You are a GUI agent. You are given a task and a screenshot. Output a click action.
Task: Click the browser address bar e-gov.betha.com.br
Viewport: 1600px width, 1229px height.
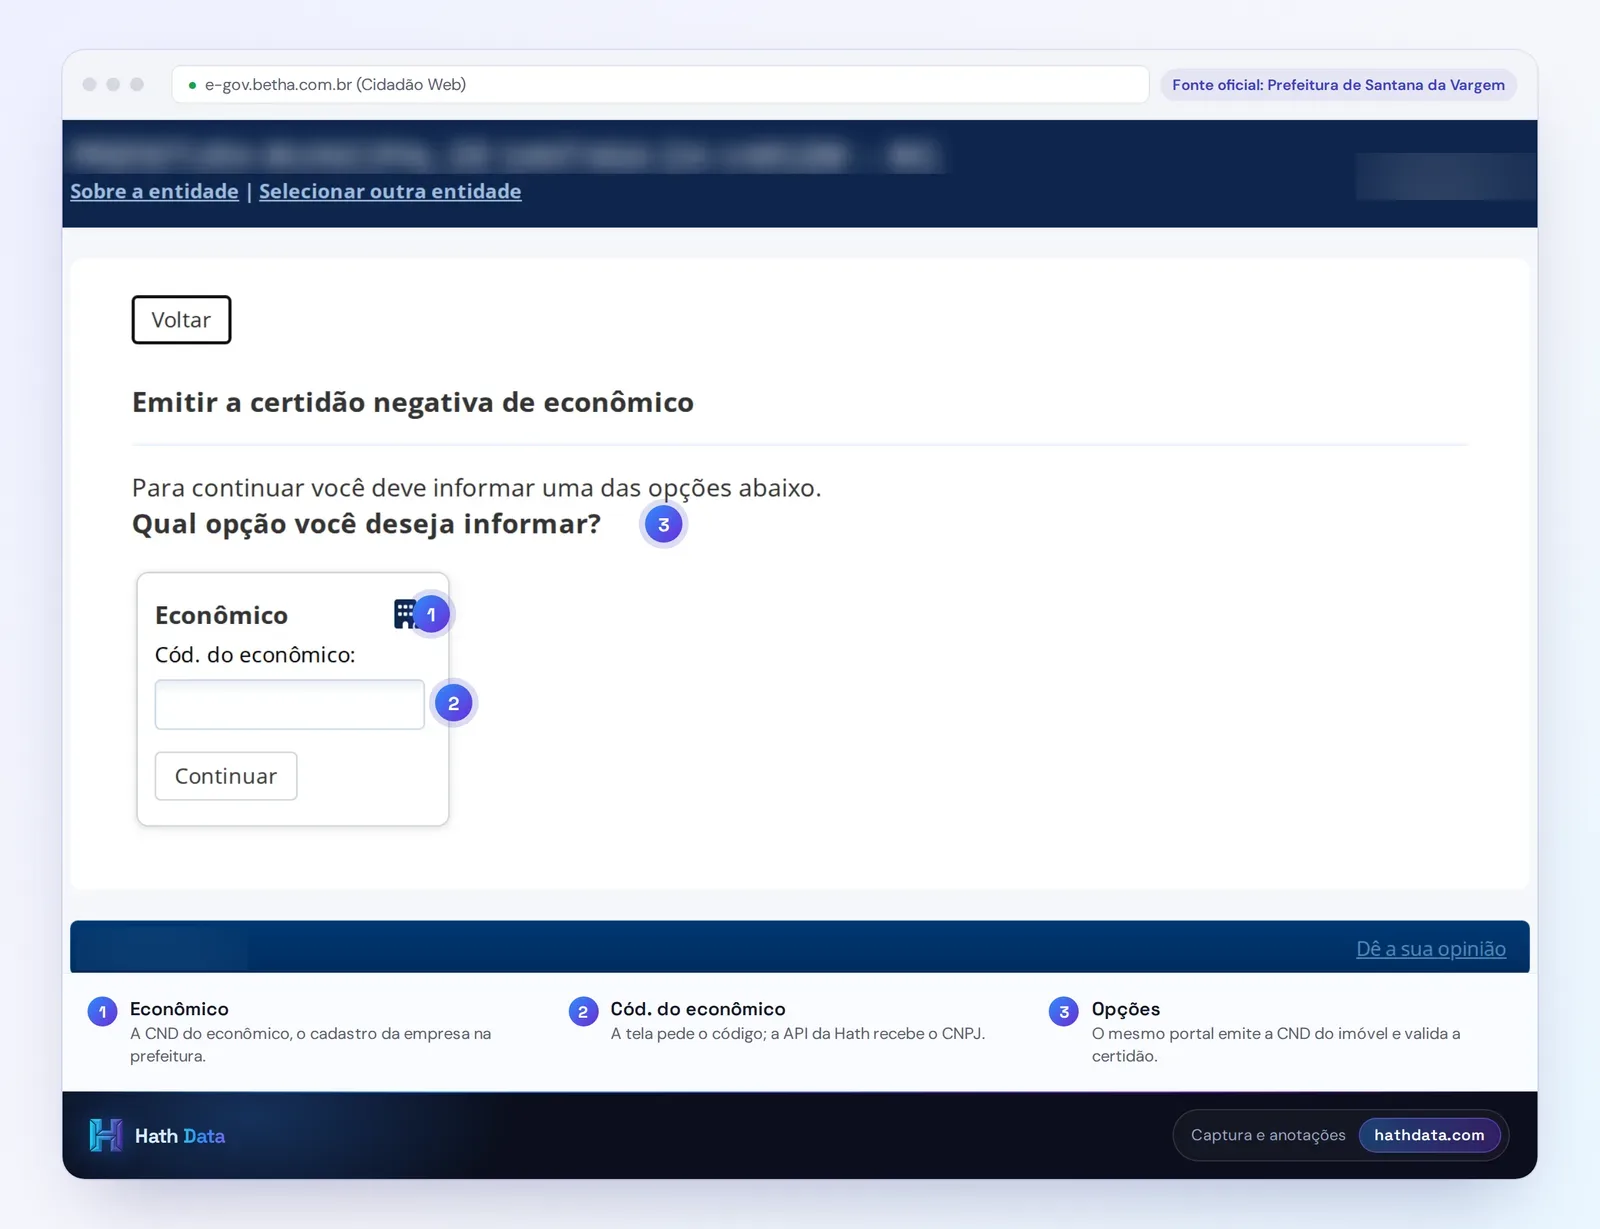tap(660, 85)
